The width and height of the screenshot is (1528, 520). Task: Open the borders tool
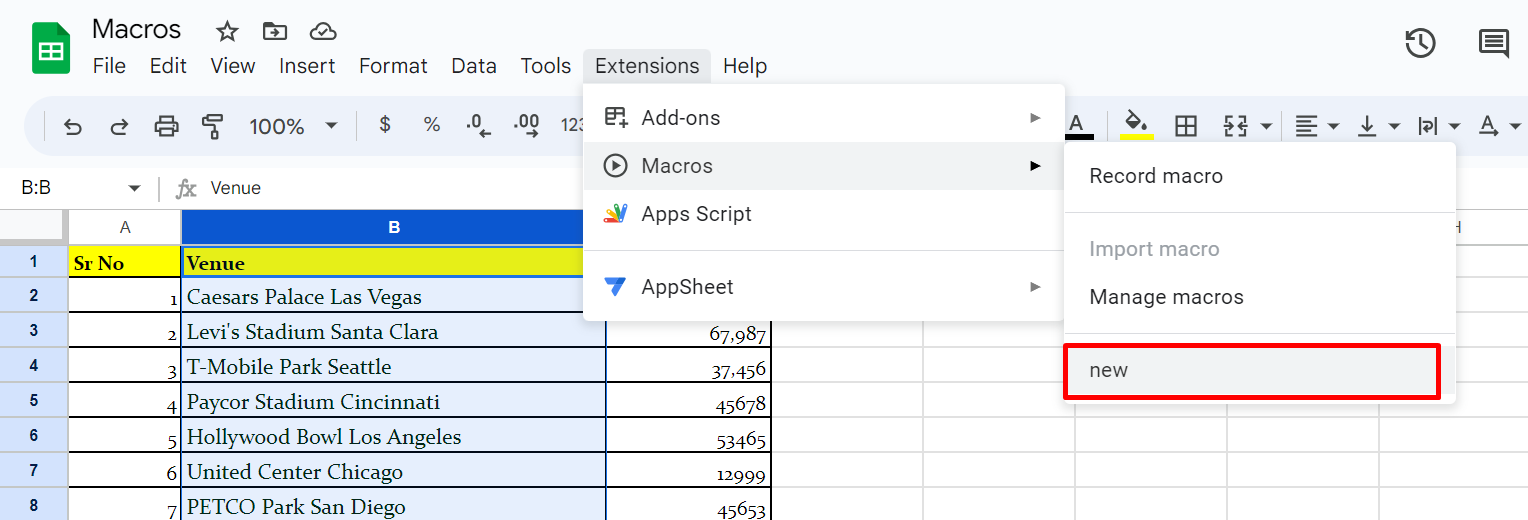[1185, 126]
